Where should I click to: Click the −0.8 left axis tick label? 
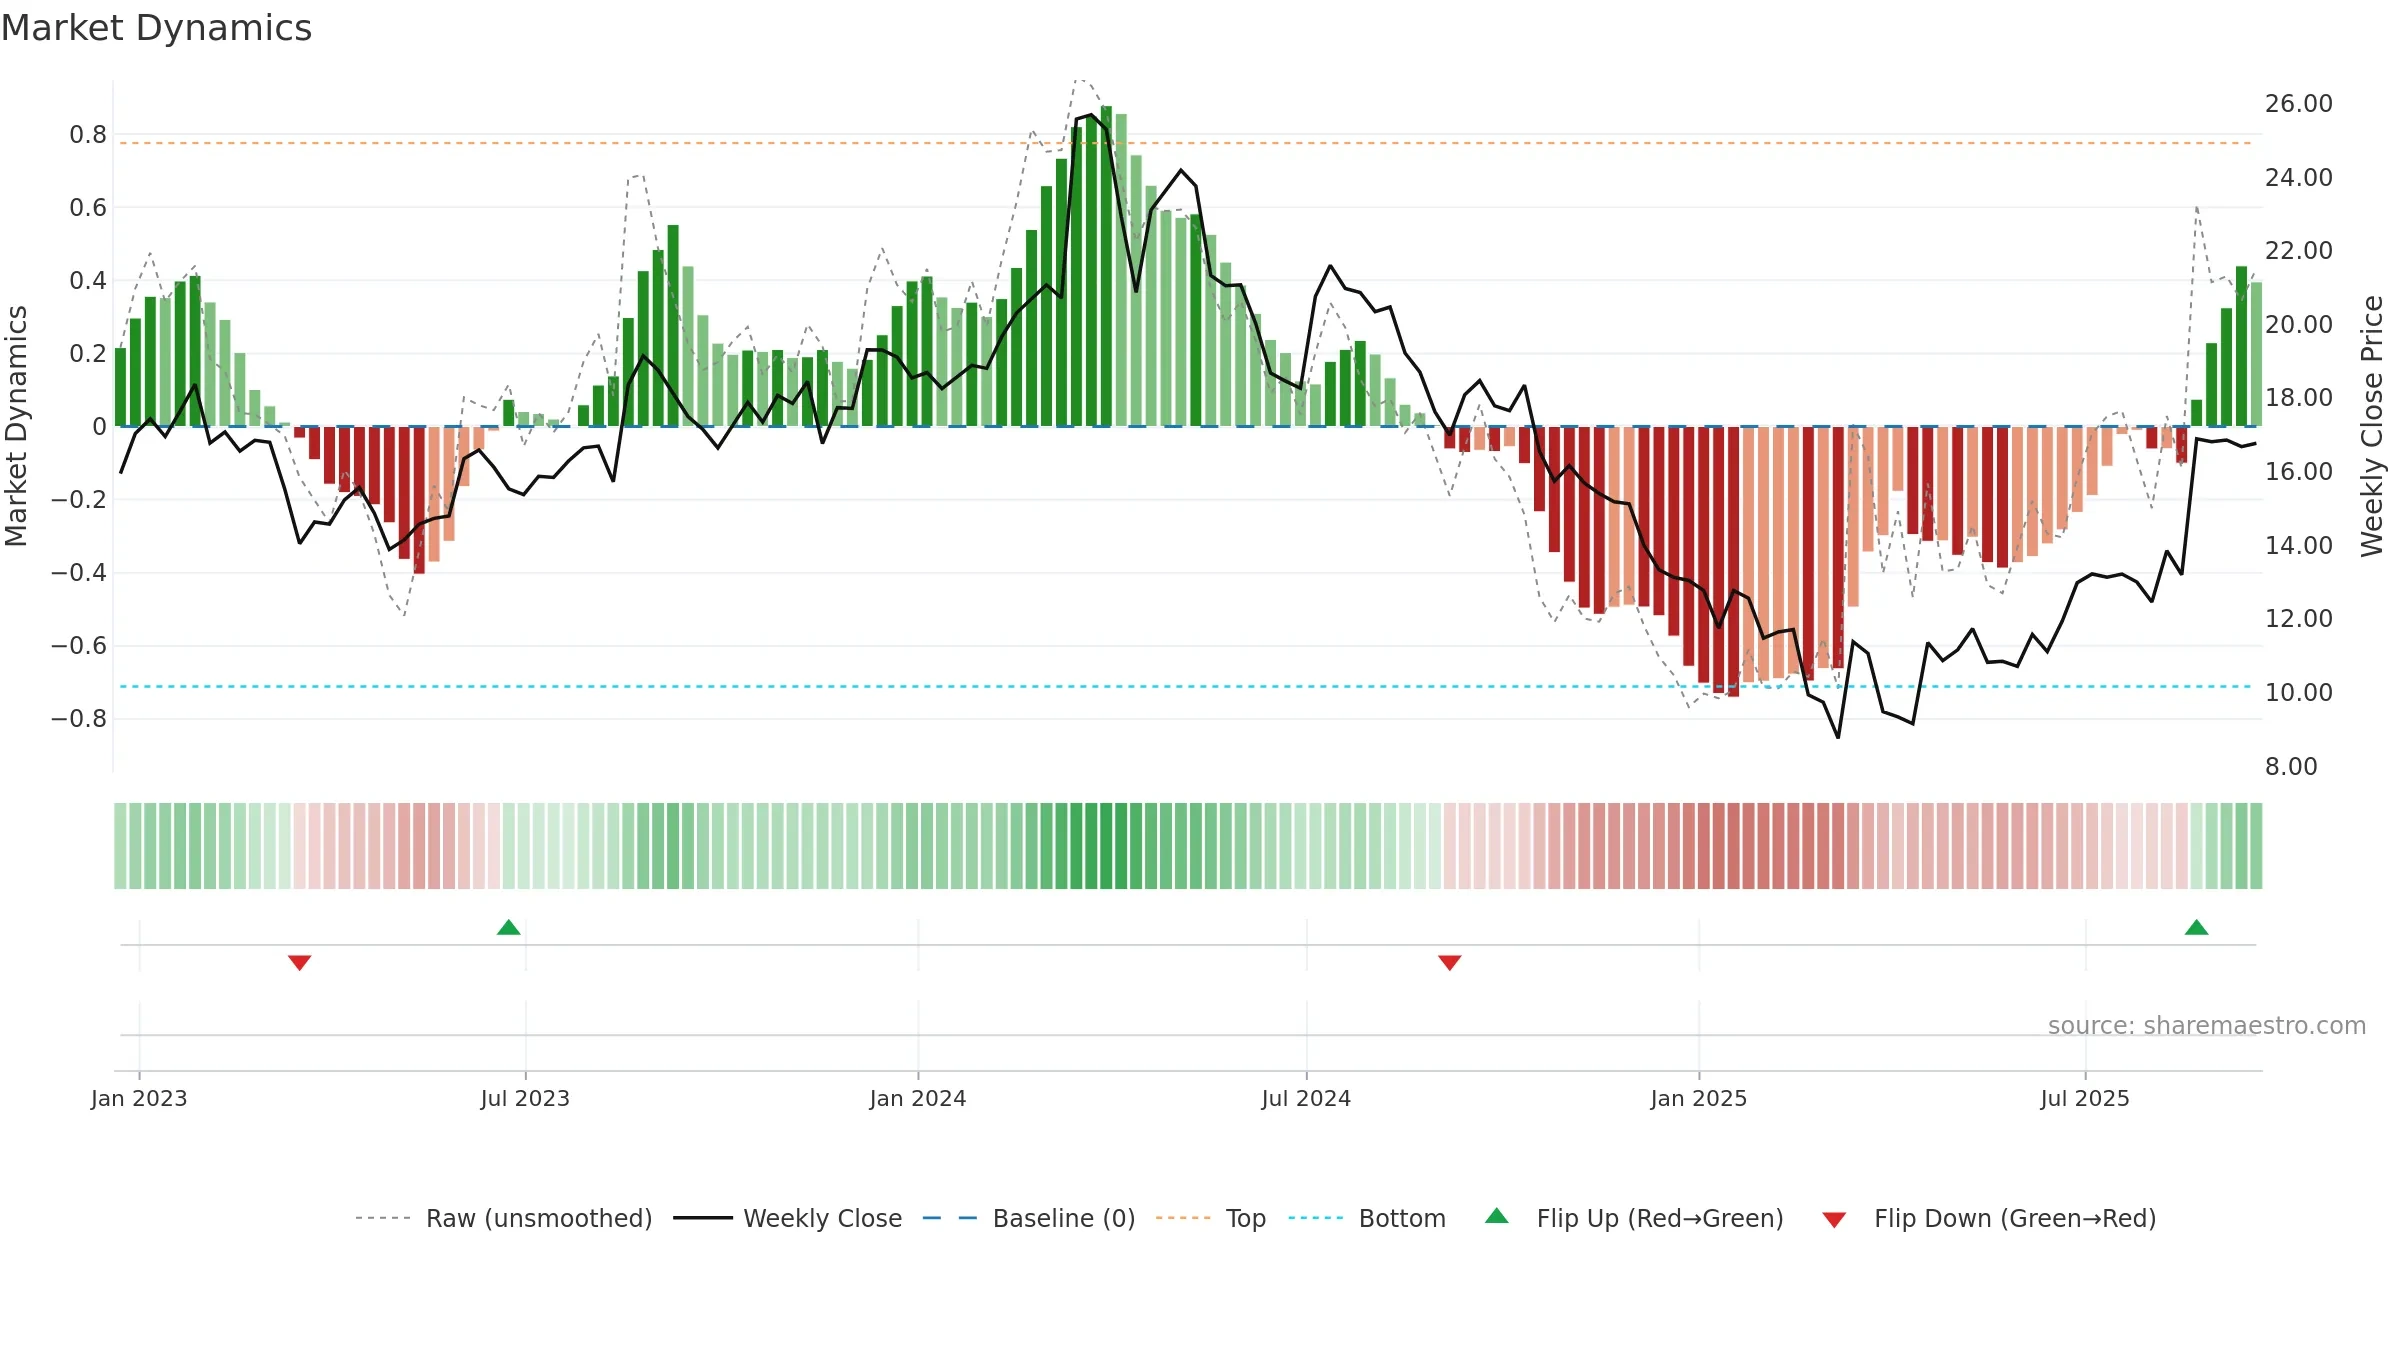pos(79,719)
